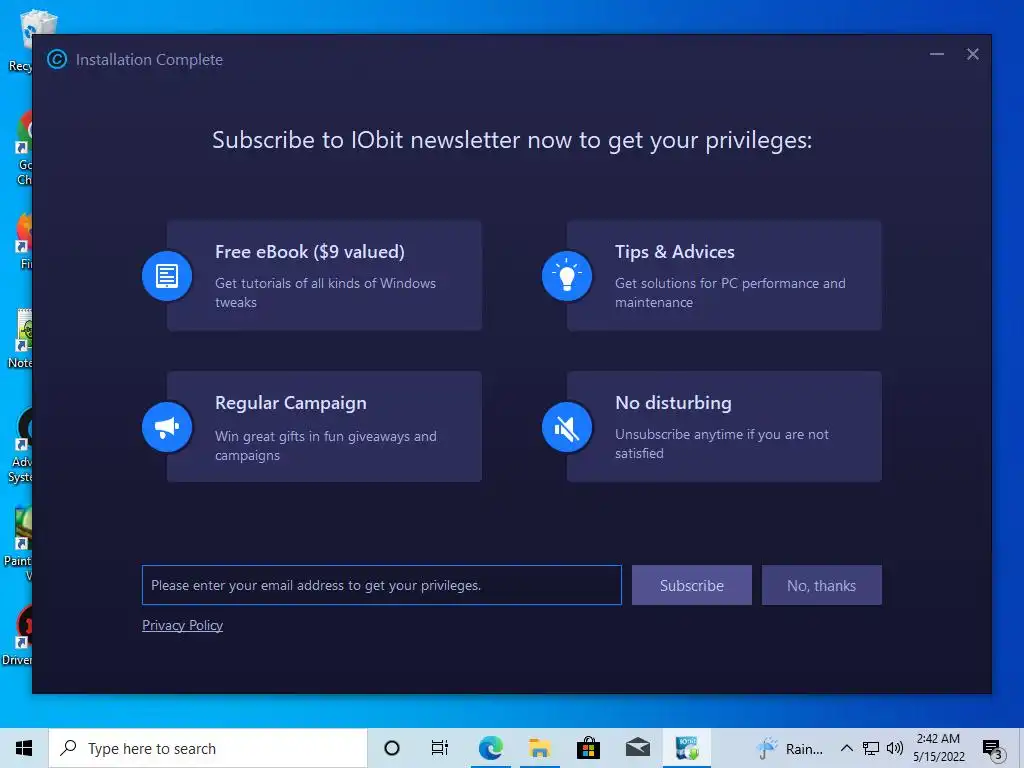Decline with the No, thanks button

click(x=822, y=585)
